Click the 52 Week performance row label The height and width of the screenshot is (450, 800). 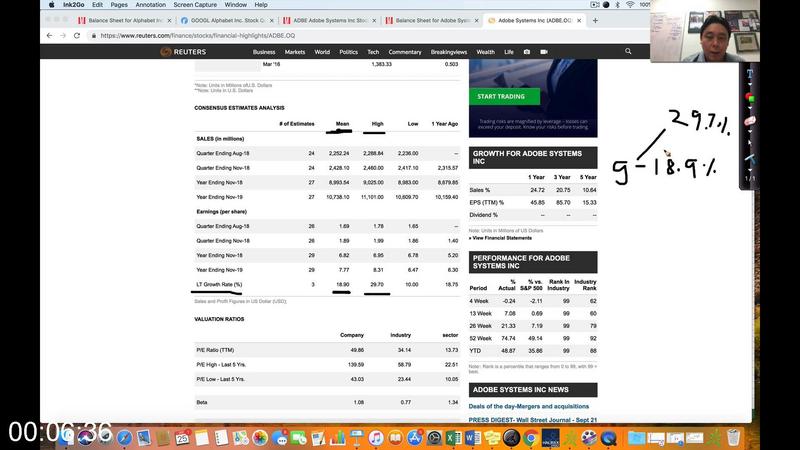481,338
